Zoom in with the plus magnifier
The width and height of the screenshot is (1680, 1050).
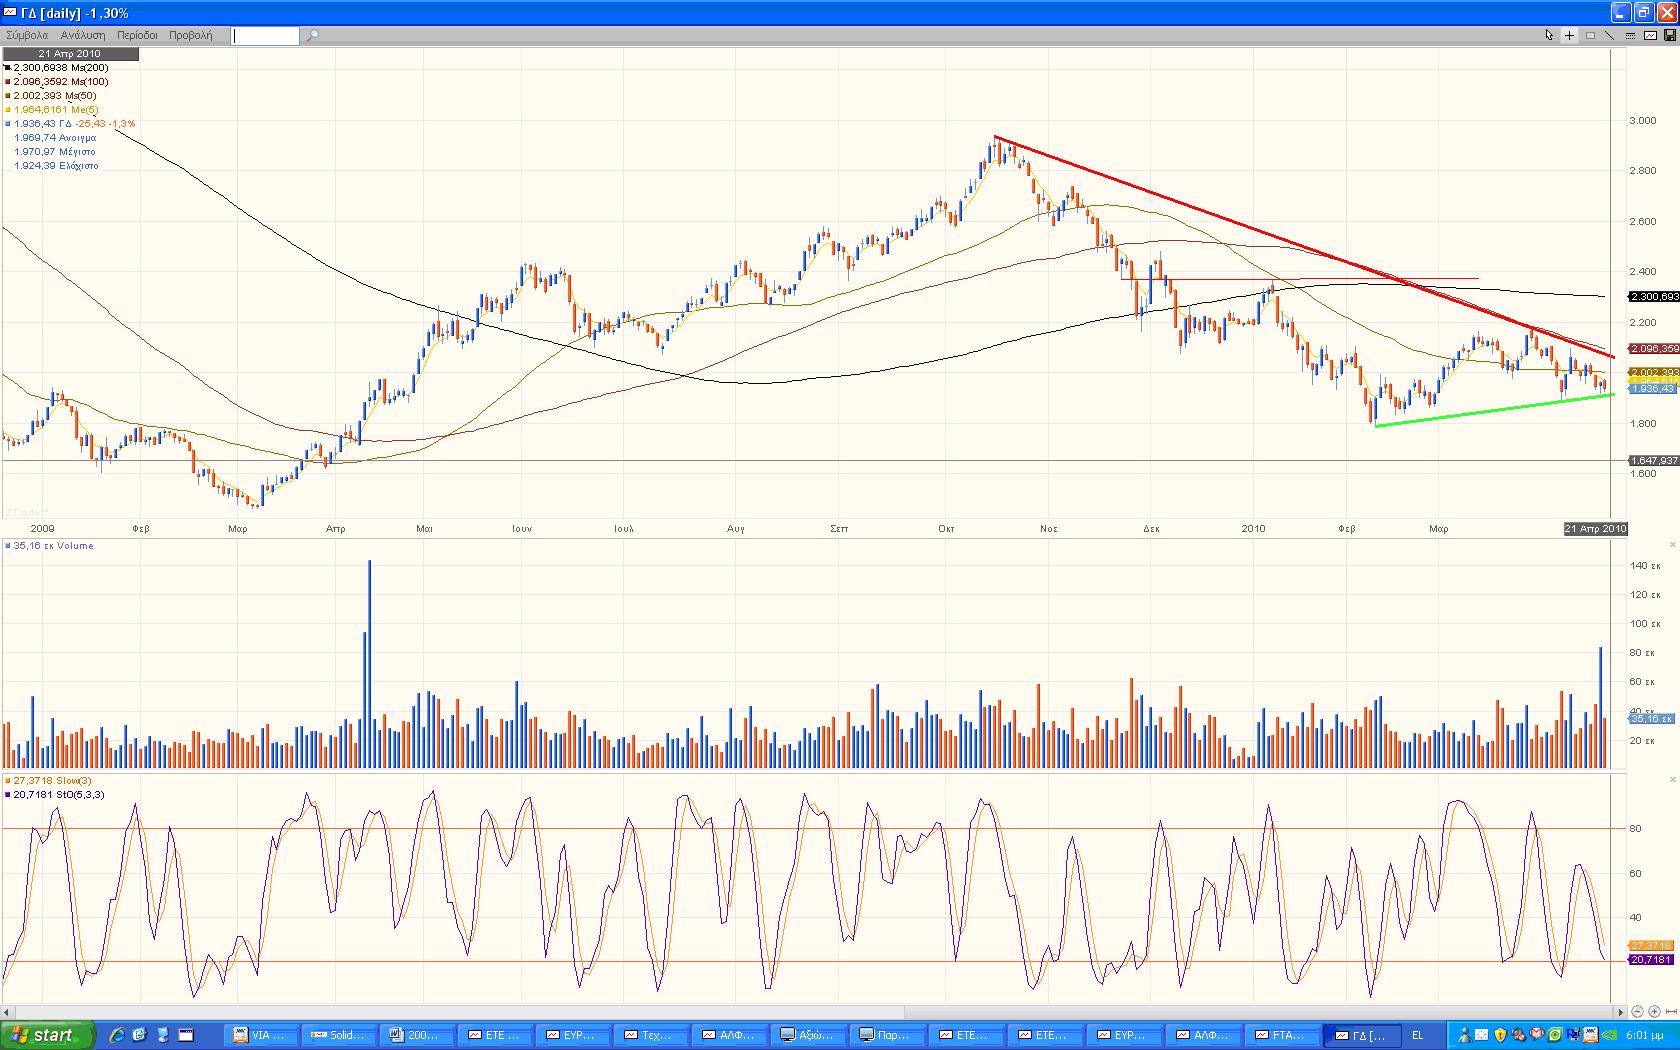point(1654,1012)
